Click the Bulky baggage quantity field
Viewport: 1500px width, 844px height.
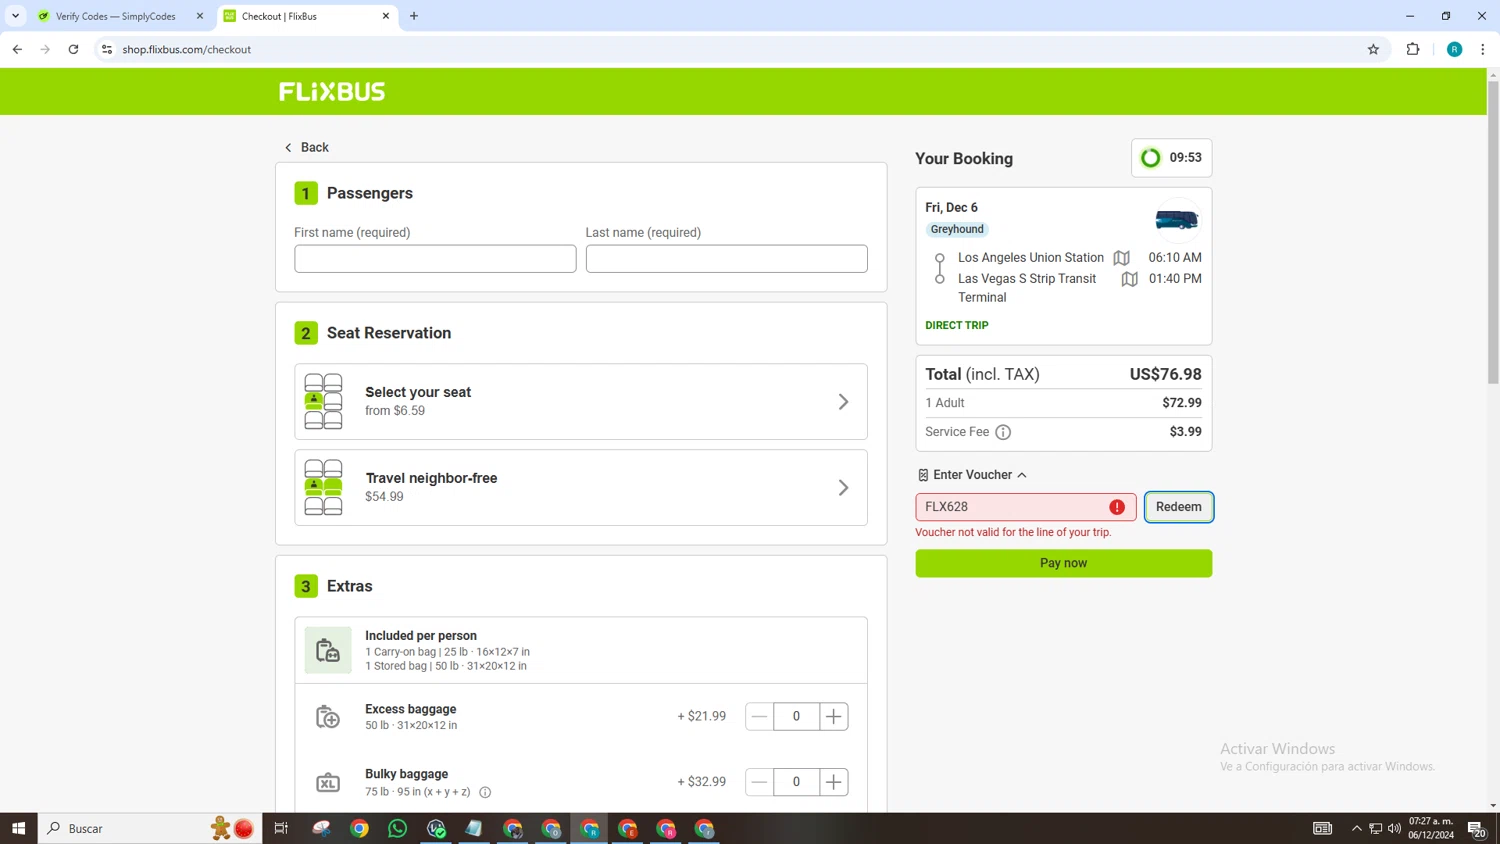click(796, 782)
